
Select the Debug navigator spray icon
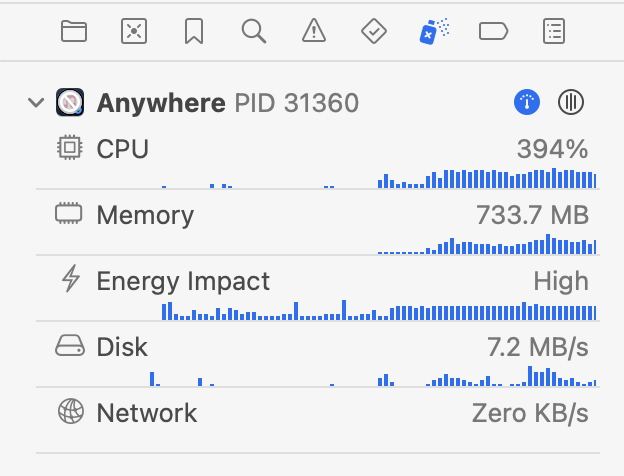click(x=434, y=31)
